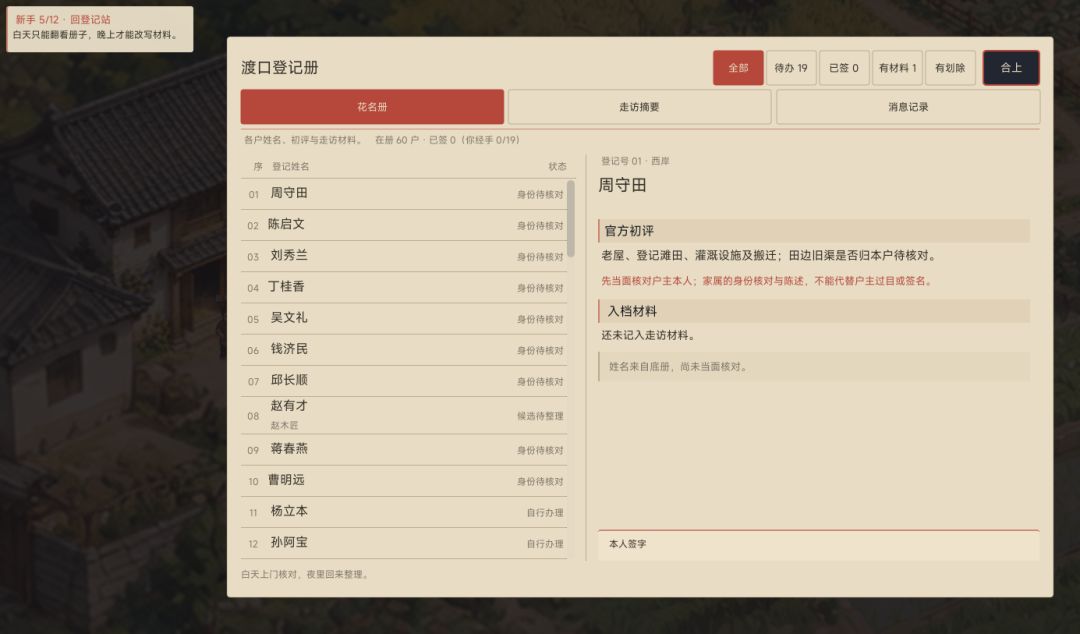This screenshot has width=1080, height=634.
Task: Select row 10 曹明远
Action: coord(404,481)
